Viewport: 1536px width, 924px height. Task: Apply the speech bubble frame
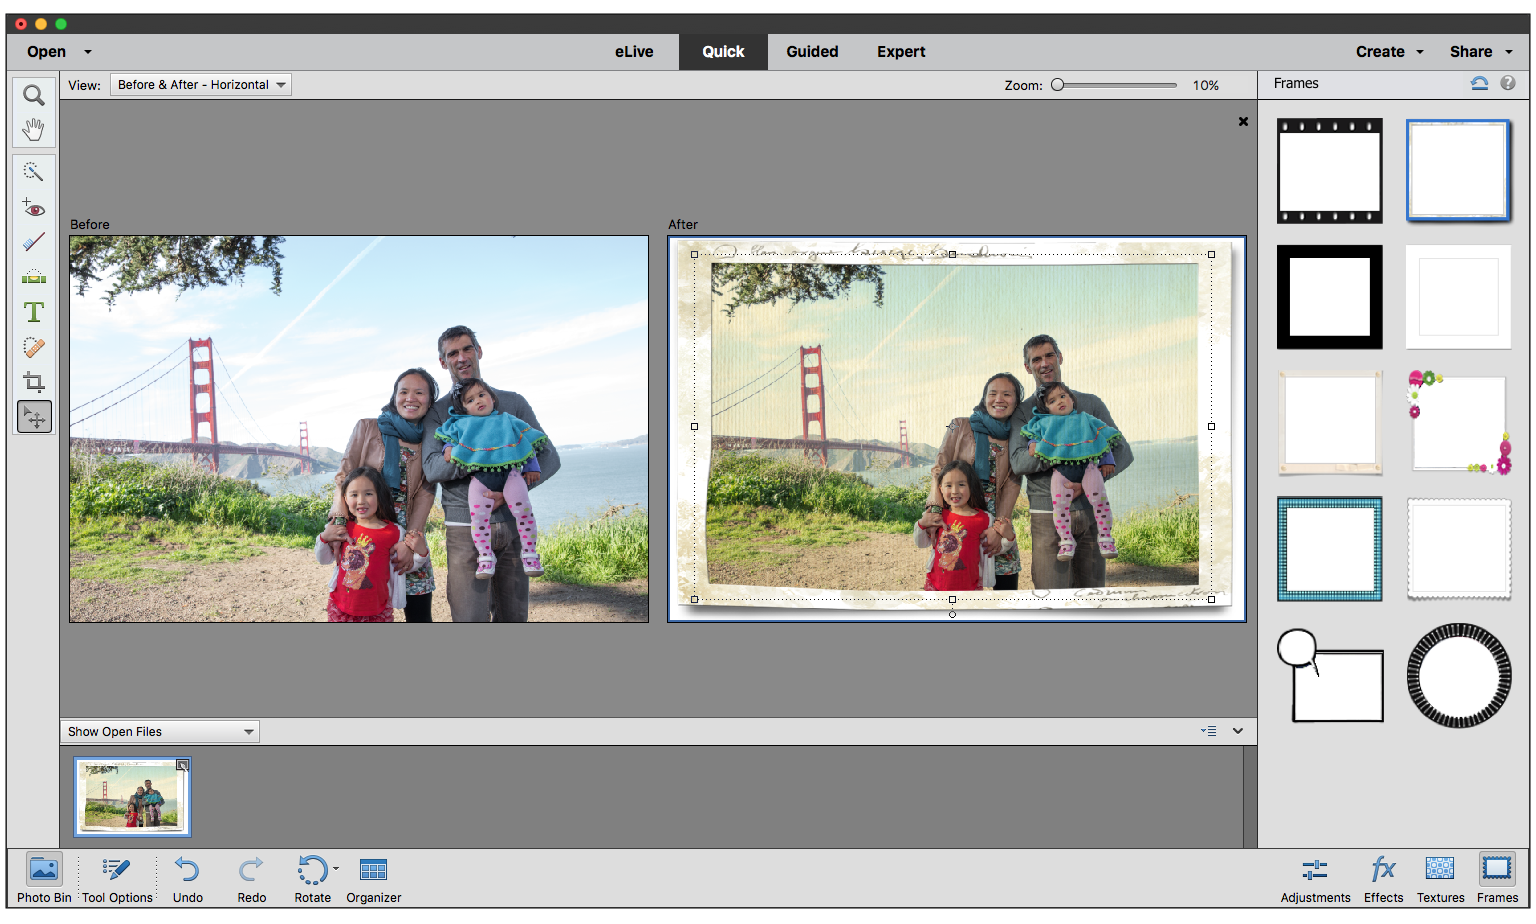[x=1329, y=675]
